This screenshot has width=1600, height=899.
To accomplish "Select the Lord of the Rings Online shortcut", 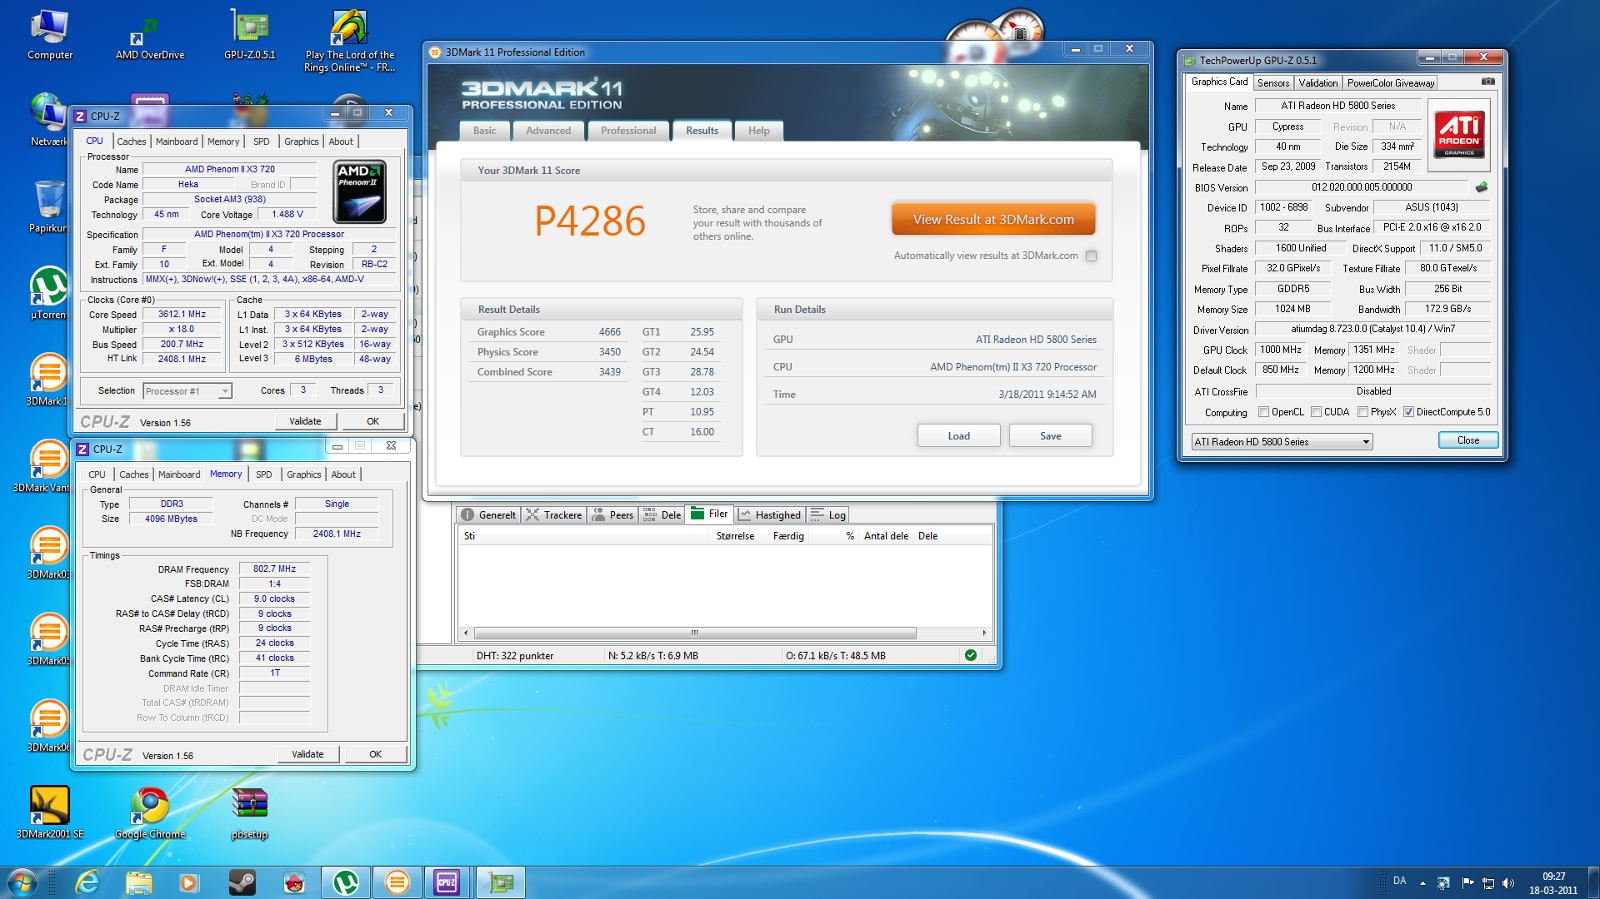I will pyautogui.click(x=350, y=41).
